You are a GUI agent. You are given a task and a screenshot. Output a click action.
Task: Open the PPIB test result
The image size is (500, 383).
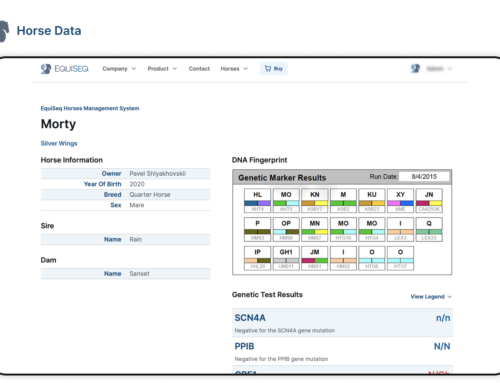tap(342, 351)
